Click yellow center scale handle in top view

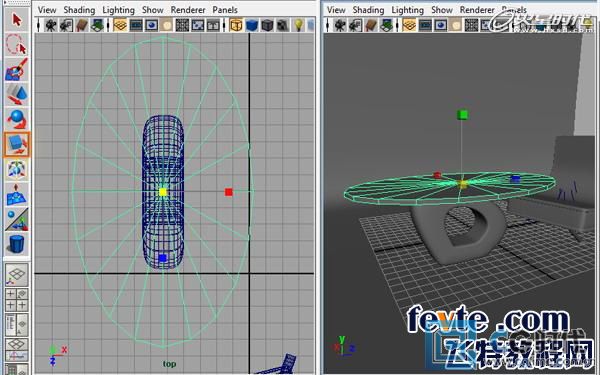163,192
